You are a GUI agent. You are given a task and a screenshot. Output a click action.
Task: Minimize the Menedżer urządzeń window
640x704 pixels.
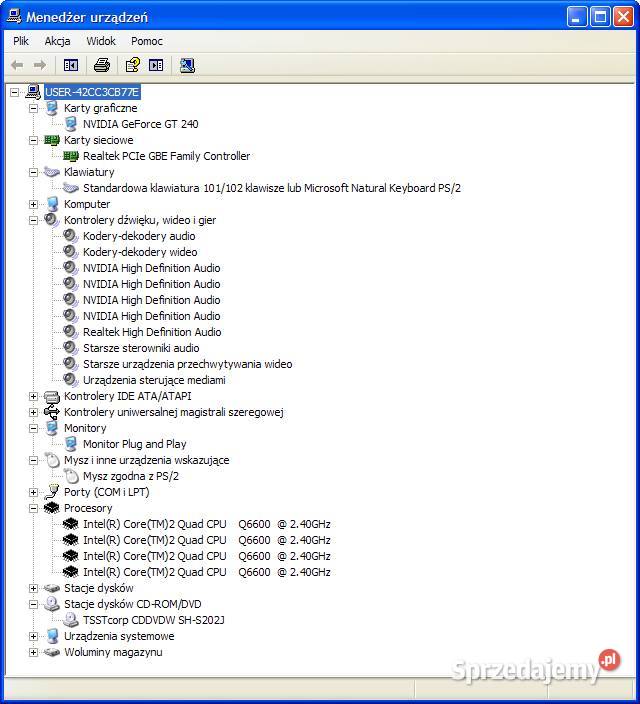coord(577,17)
